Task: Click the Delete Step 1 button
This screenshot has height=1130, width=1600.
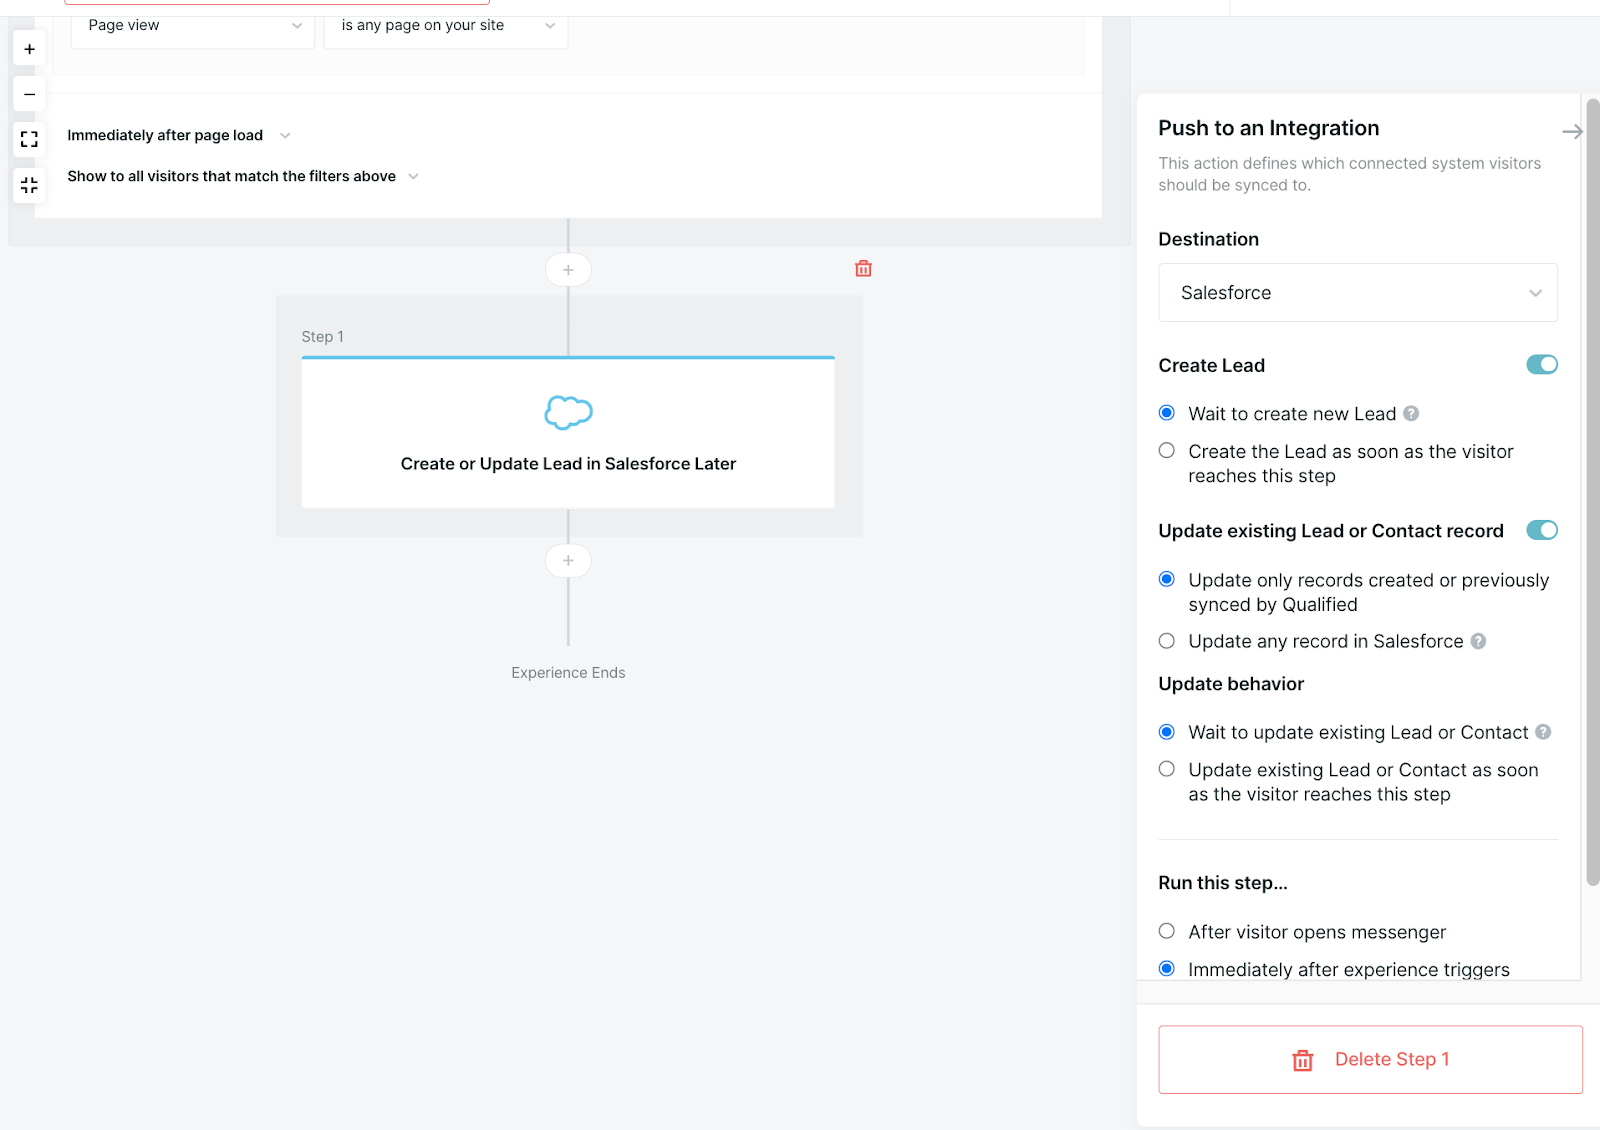Action: tap(1370, 1059)
